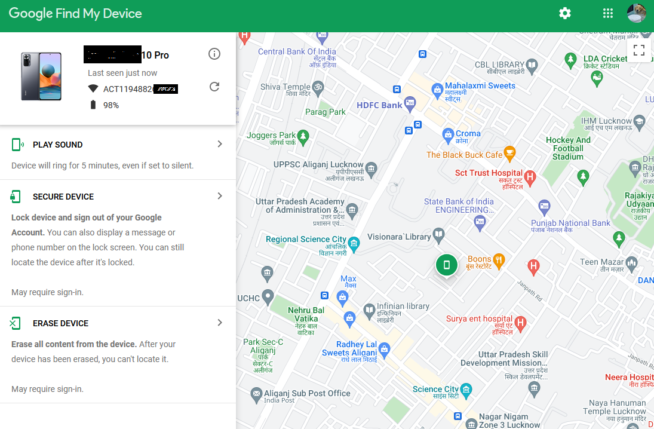This screenshot has width=654, height=429.
Task: Select the Regional Science City marker
Action: click(354, 244)
